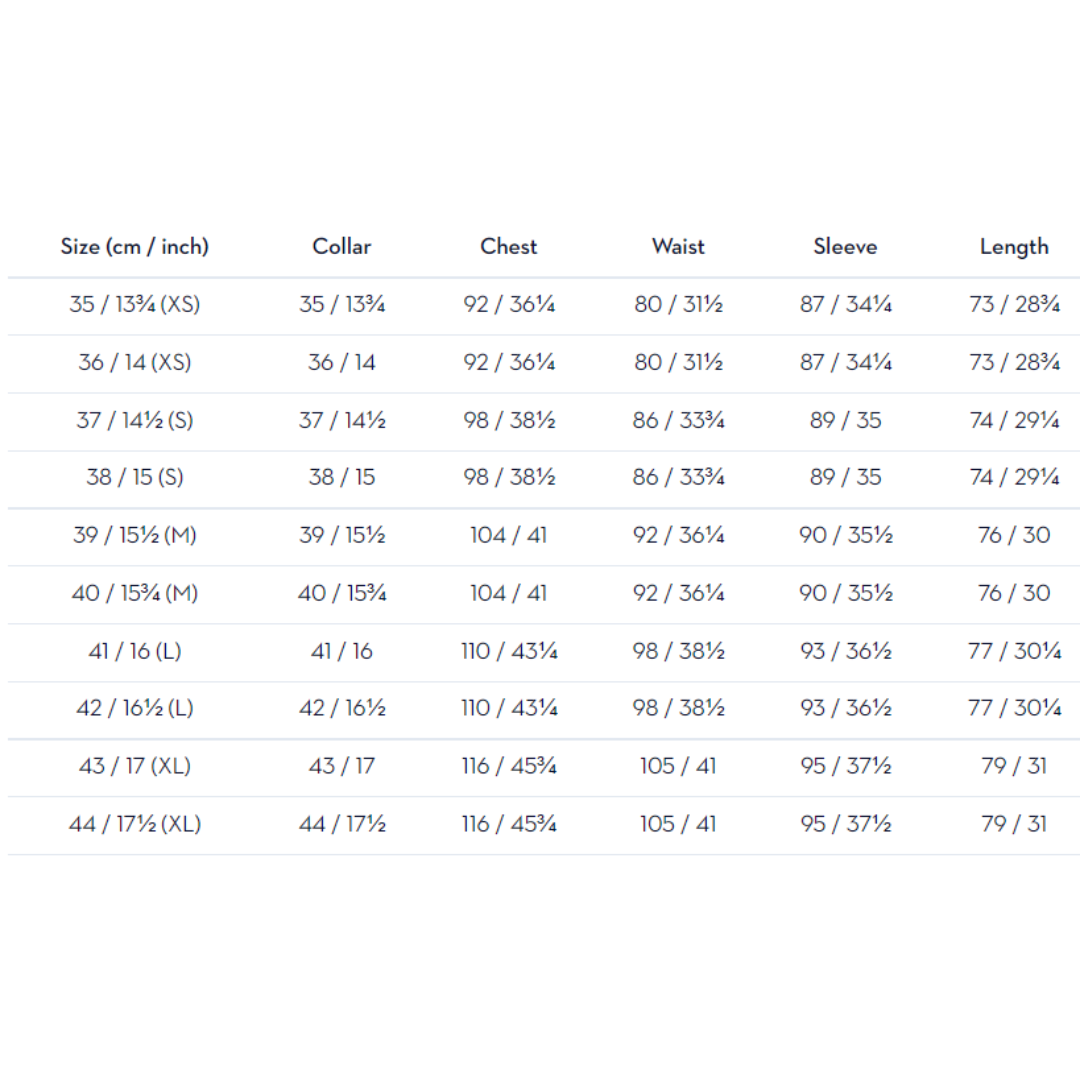Click the 39 / 15½ (M) size label
The height and width of the screenshot is (1080, 1080).
pyautogui.click(x=135, y=535)
